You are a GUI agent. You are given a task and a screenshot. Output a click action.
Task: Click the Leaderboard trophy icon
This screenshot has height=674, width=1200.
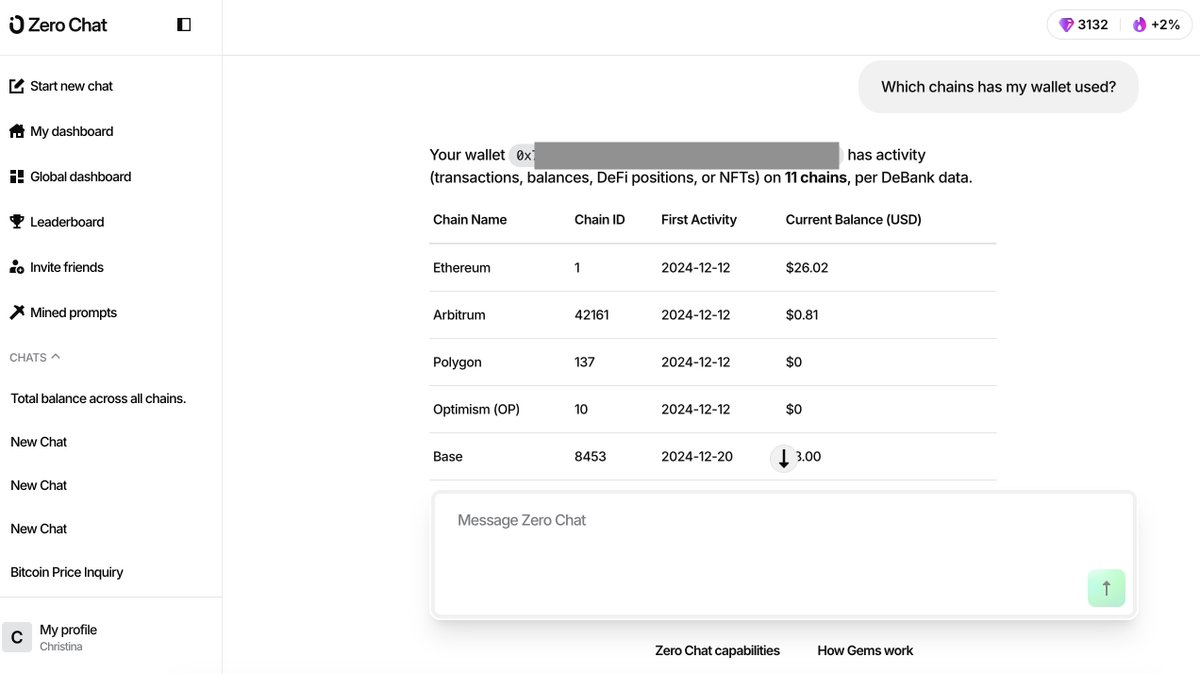(x=17, y=222)
